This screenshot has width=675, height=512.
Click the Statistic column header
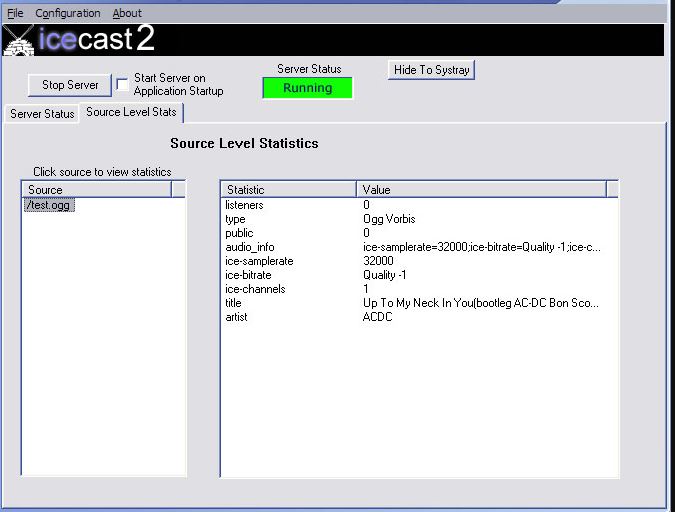click(288, 189)
